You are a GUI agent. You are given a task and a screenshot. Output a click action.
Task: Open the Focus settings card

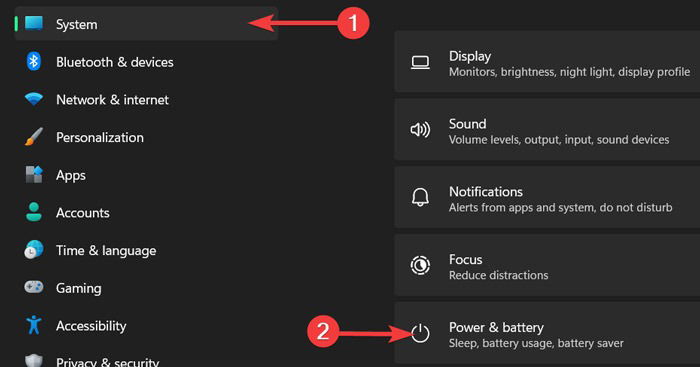547,265
